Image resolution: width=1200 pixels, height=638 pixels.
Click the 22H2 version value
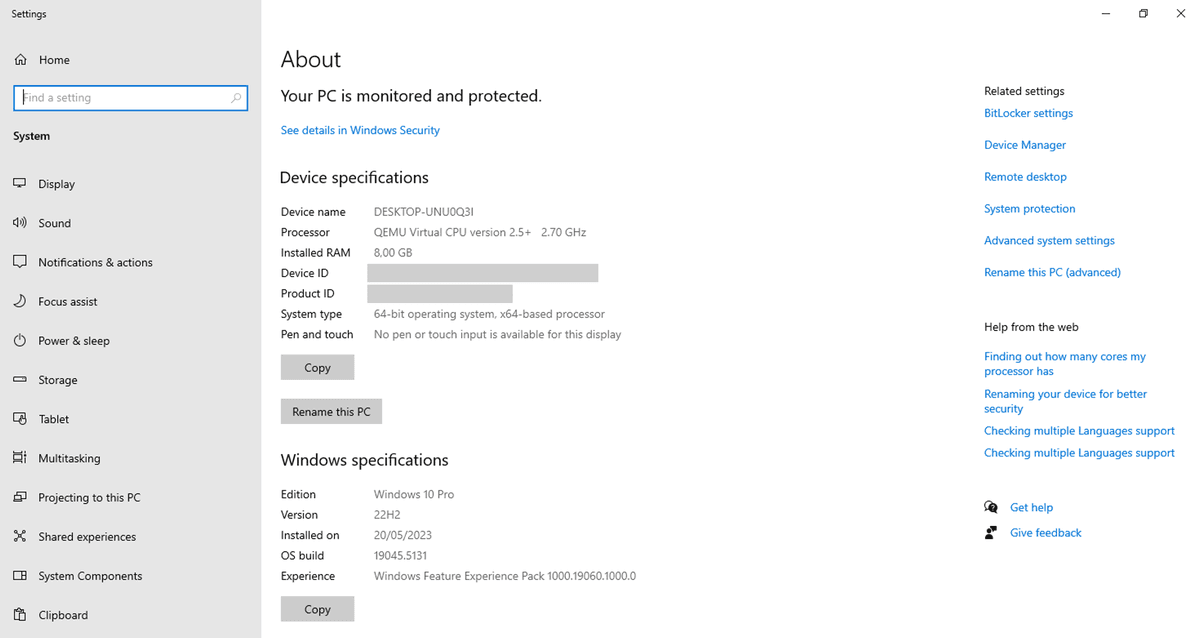point(388,515)
